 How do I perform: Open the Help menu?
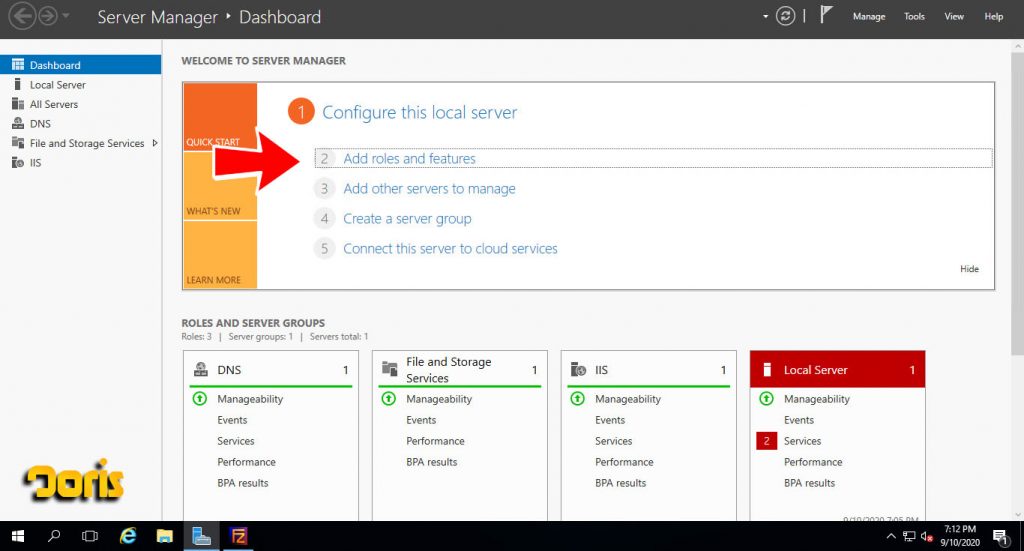[993, 16]
